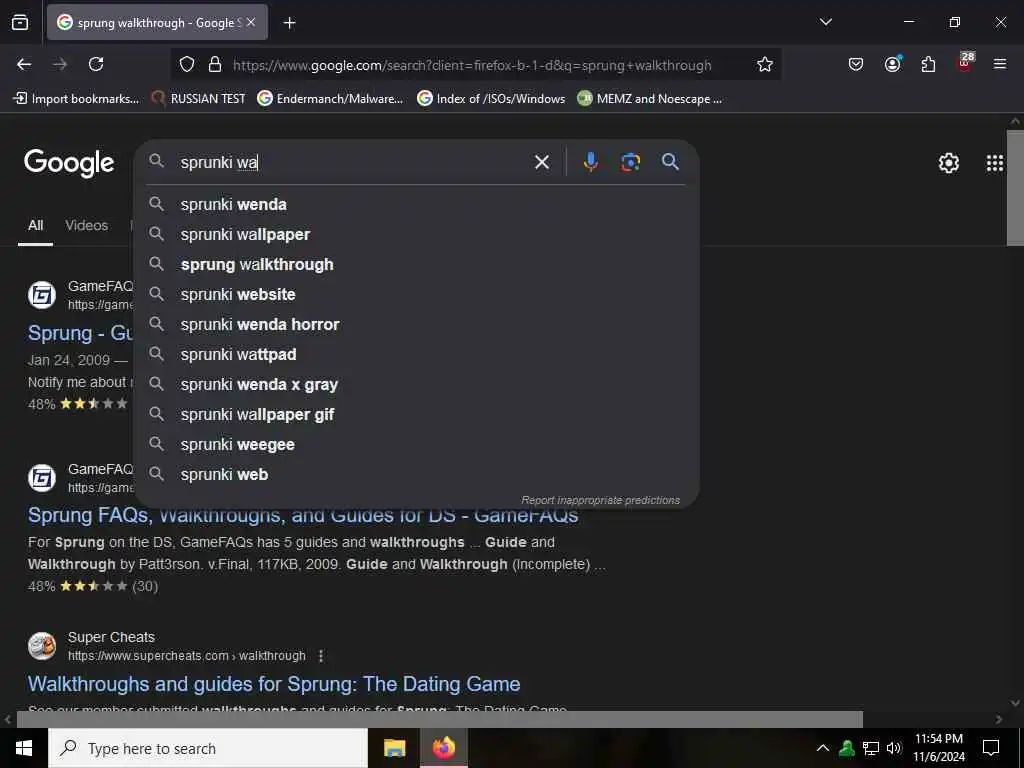This screenshot has width=1024, height=768.
Task: Open the Firefox View icon left of the tabs
Action: pos(20,23)
